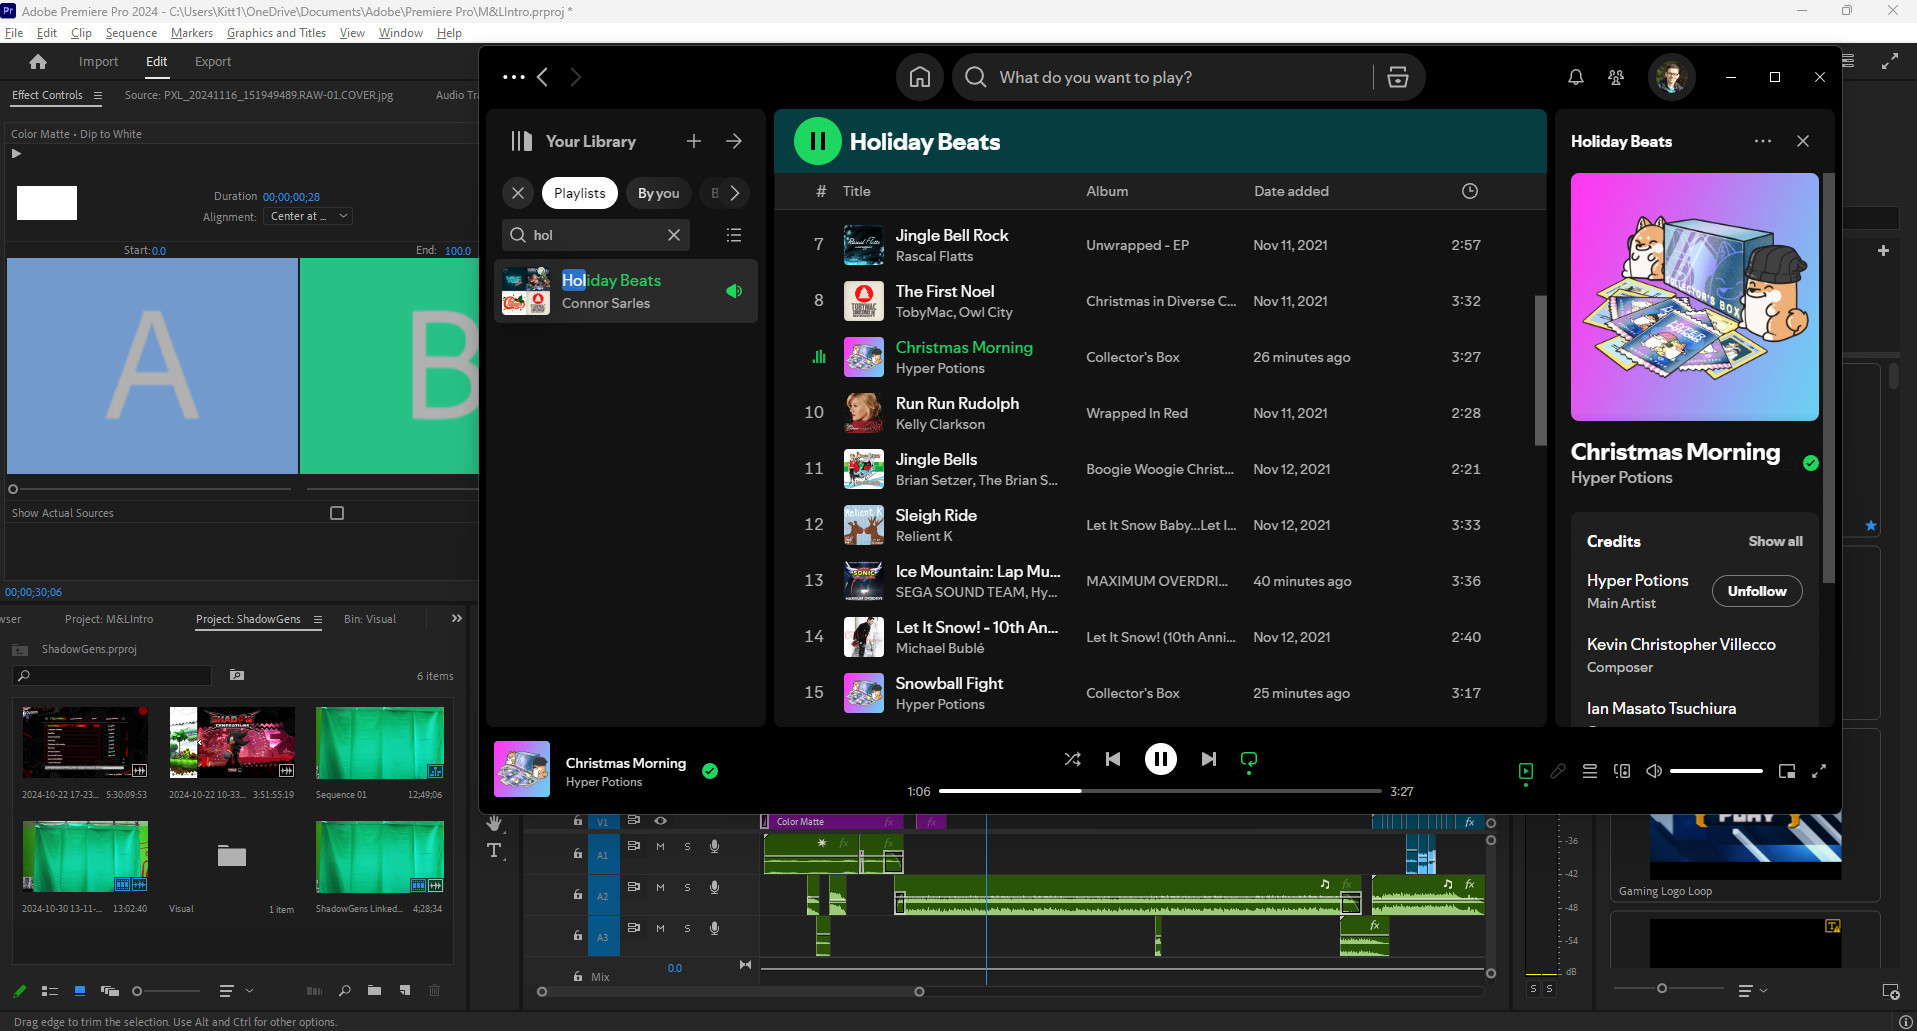Viewport: 1917px width, 1031px height.
Task: Switch to Export workspace tab
Action: 213,62
